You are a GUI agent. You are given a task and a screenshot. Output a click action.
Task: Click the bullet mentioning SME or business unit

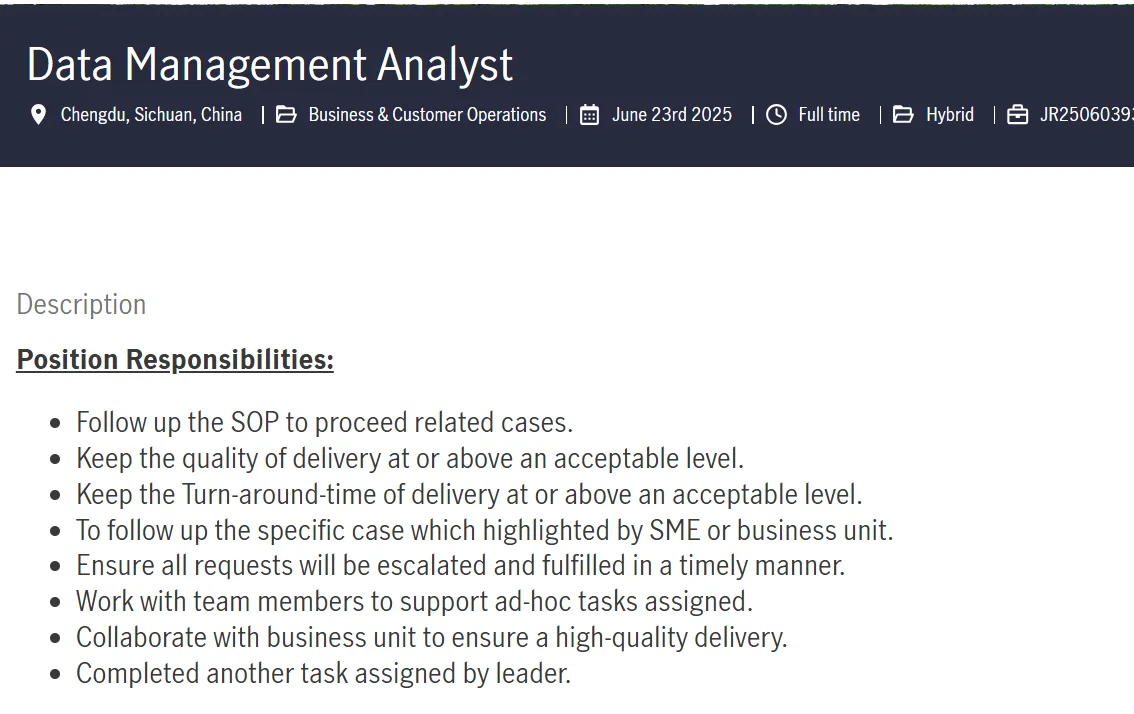coord(485,530)
